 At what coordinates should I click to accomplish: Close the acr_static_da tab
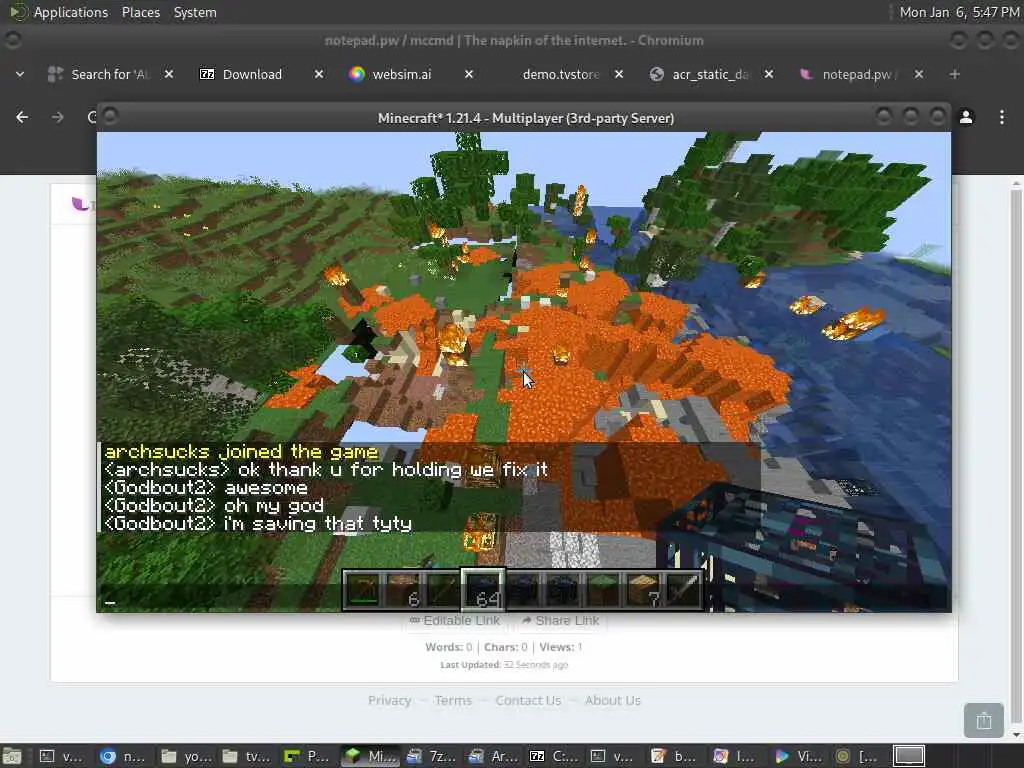click(x=769, y=74)
